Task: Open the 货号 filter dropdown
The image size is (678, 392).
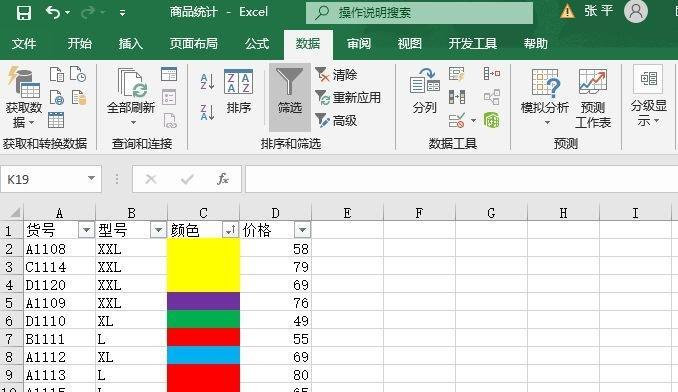Action: (86, 230)
